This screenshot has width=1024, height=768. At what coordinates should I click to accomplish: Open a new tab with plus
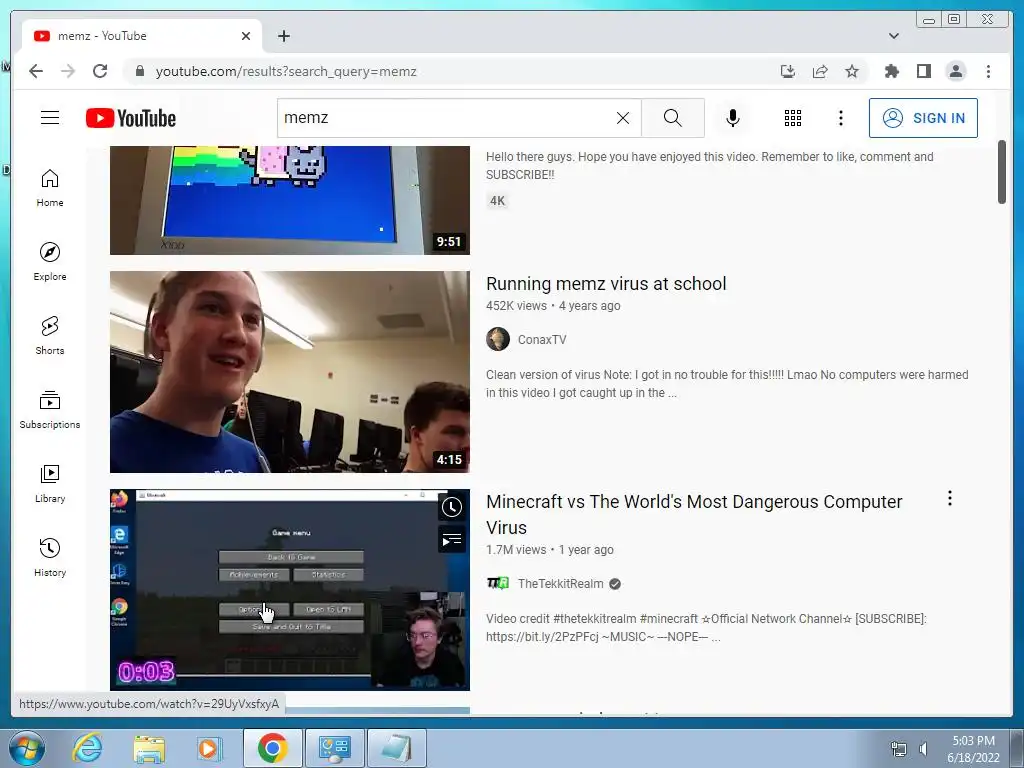point(283,36)
